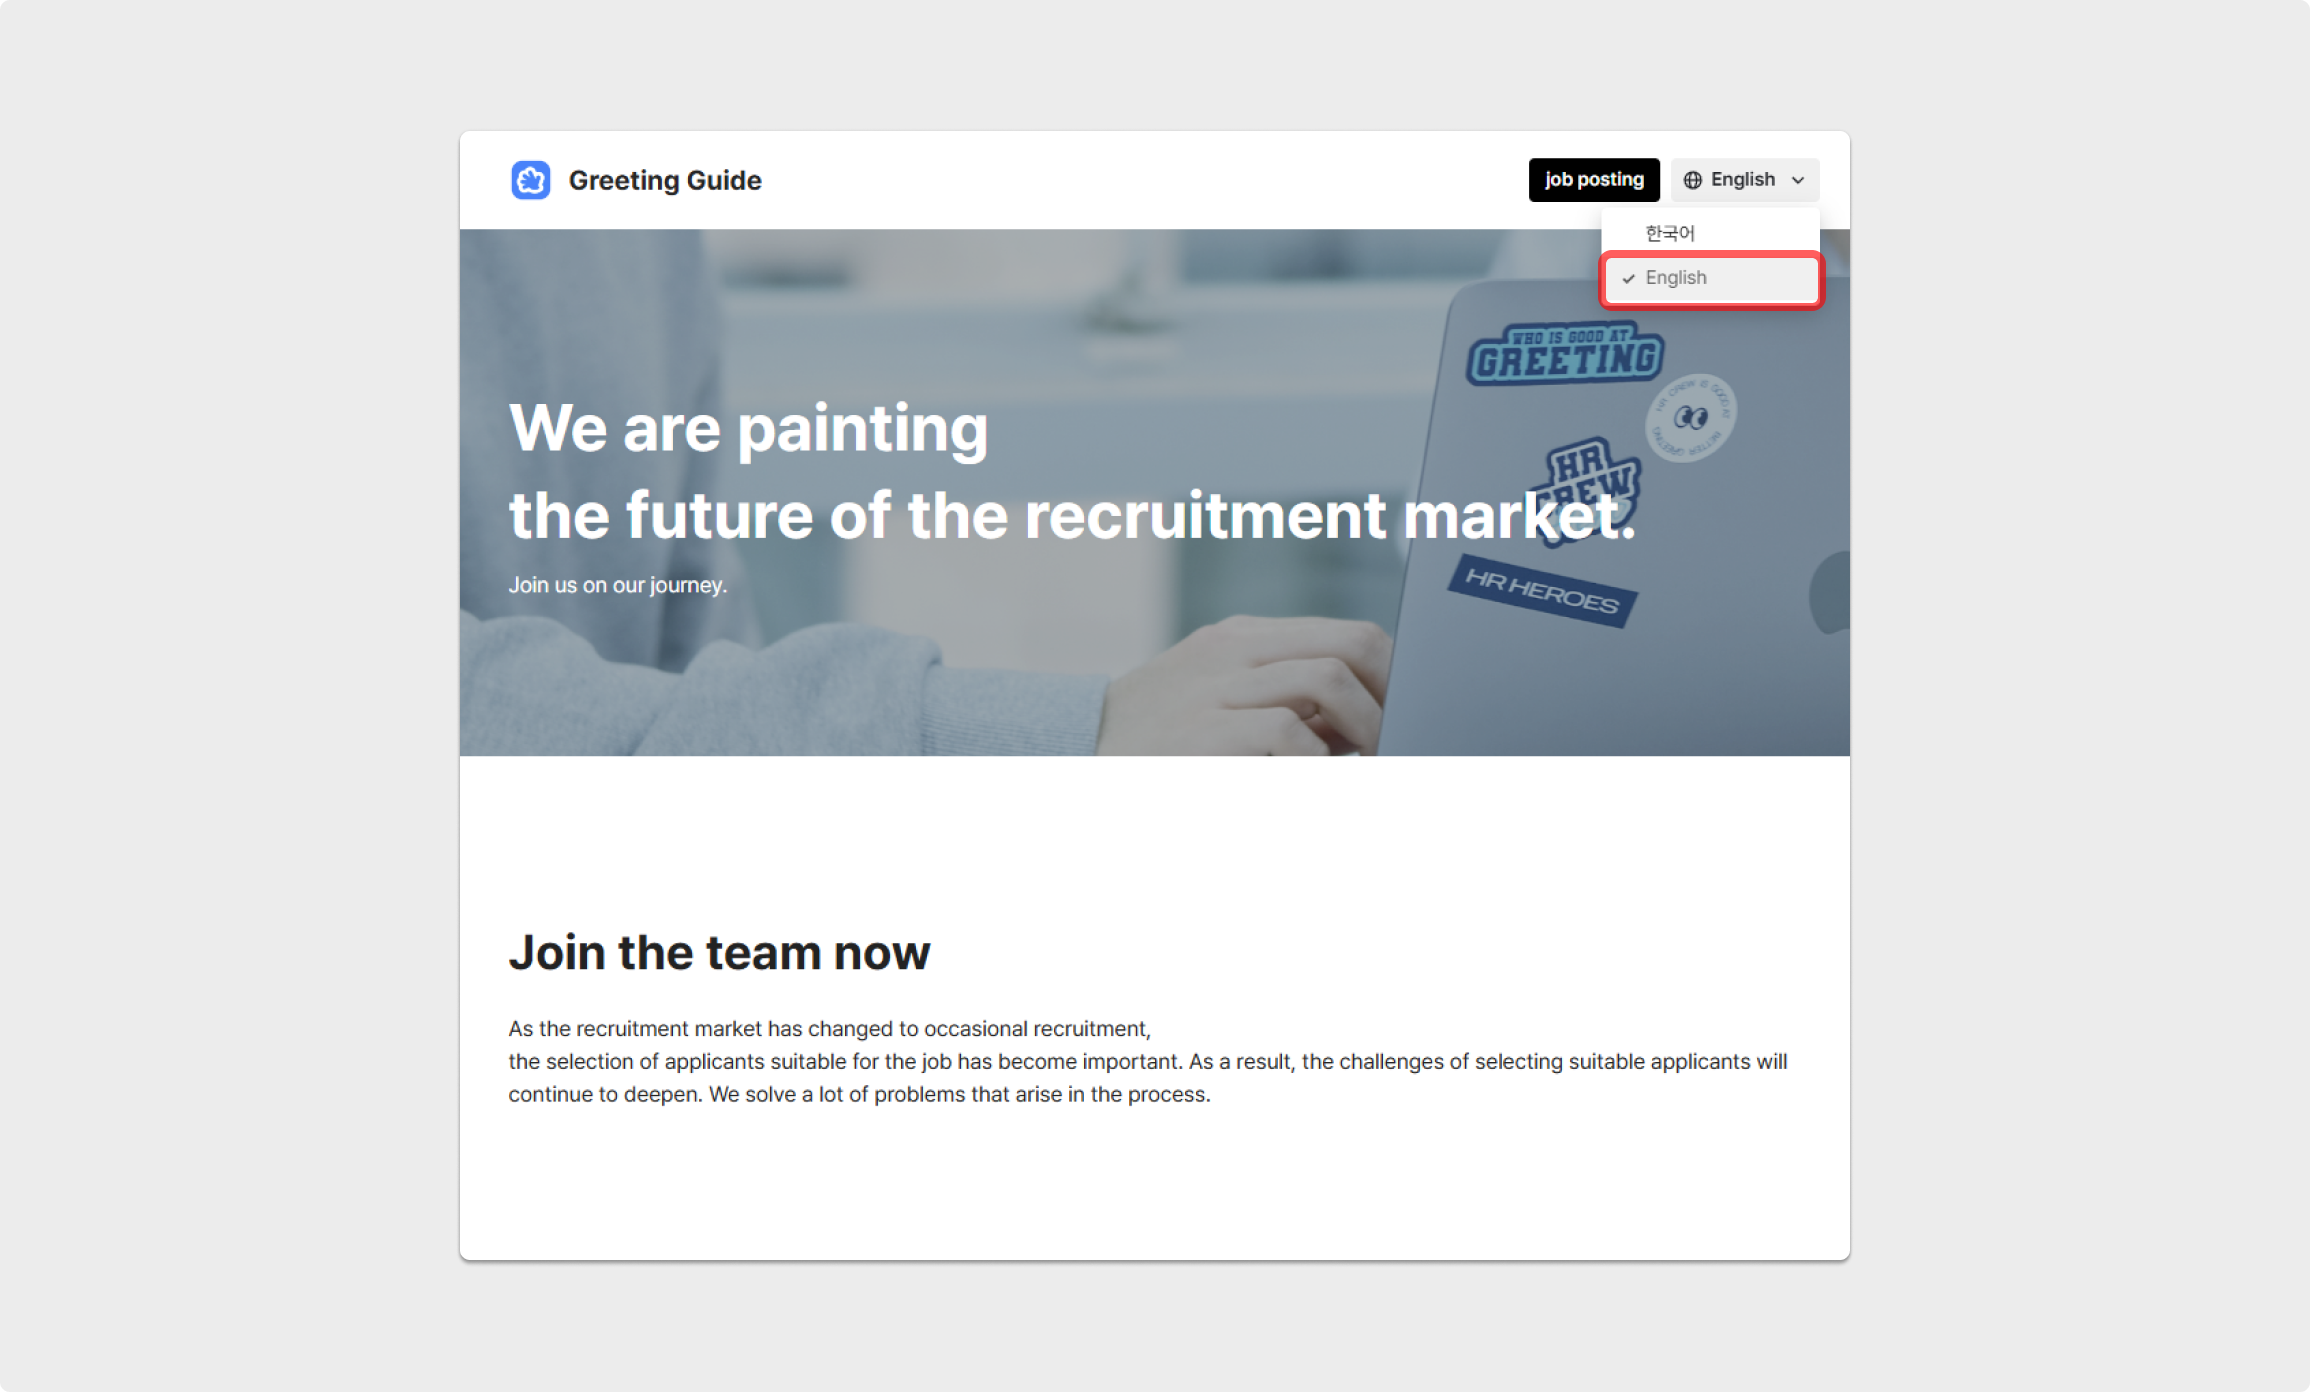Click the round eyes sticker on laptop
This screenshot has width=2310, height=1392.
coord(1690,417)
